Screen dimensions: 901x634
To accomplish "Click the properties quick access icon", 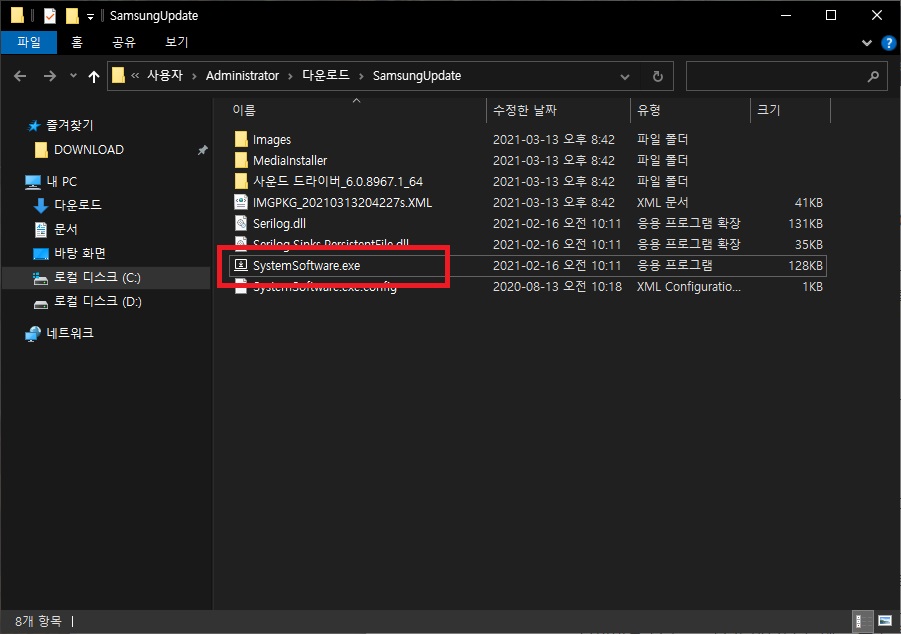I will [x=50, y=16].
